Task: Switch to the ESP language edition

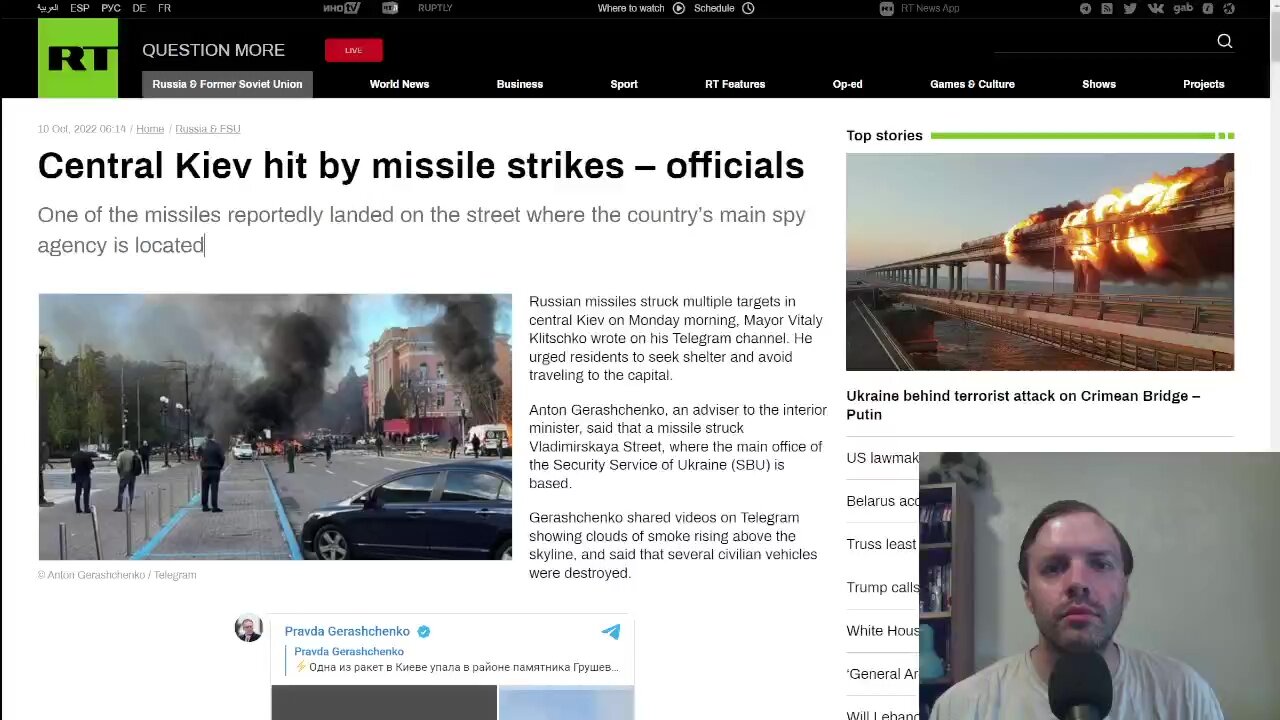Action: [x=80, y=8]
